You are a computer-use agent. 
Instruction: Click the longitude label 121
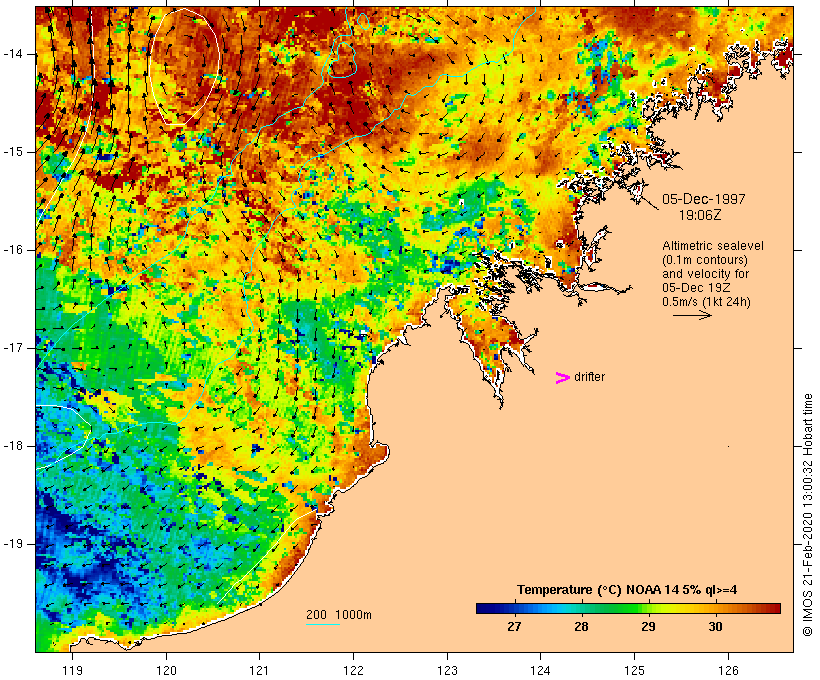(x=259, y=670)
